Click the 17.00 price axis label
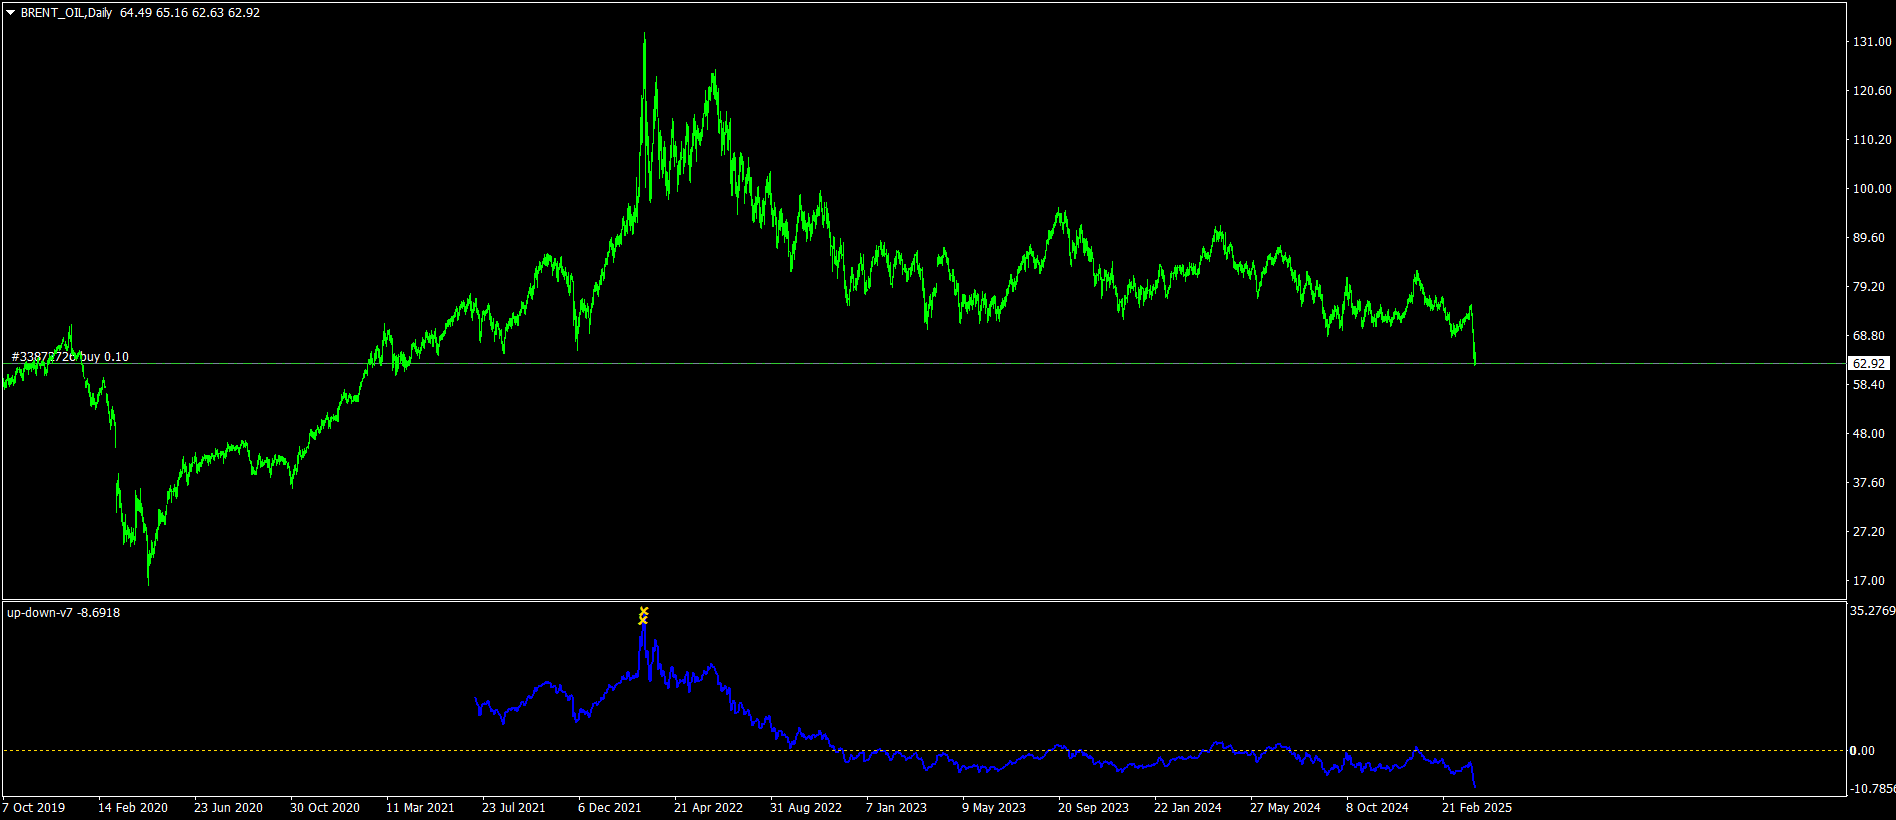Screen dimensions: 1896x820 [x=1869, y=581]
